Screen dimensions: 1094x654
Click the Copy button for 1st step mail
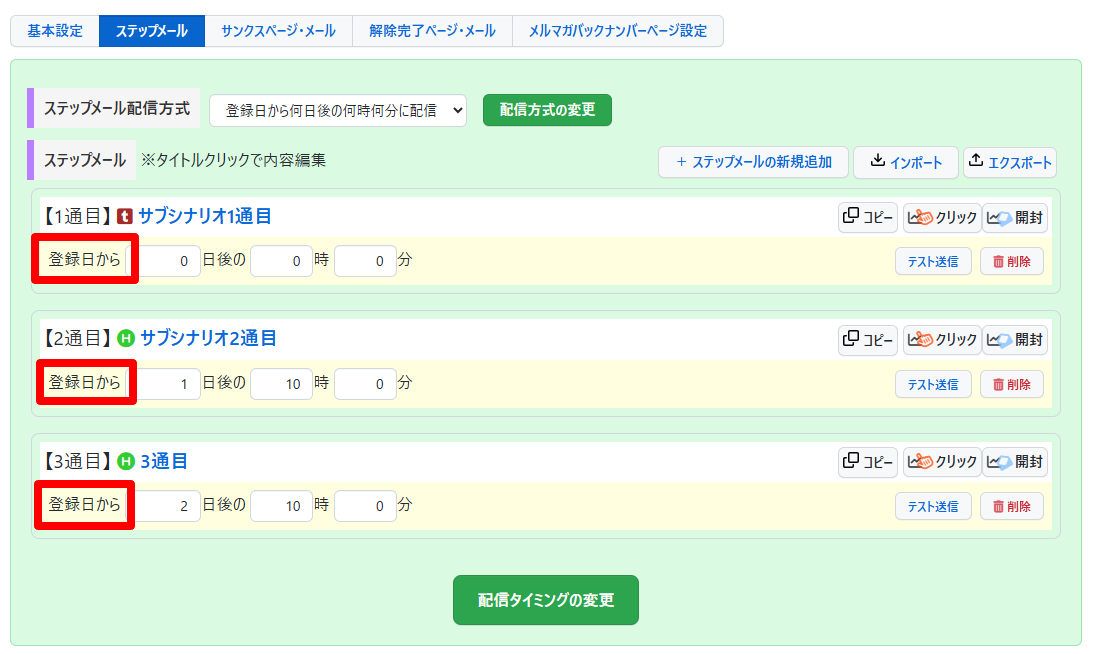[x=868, y=218]
